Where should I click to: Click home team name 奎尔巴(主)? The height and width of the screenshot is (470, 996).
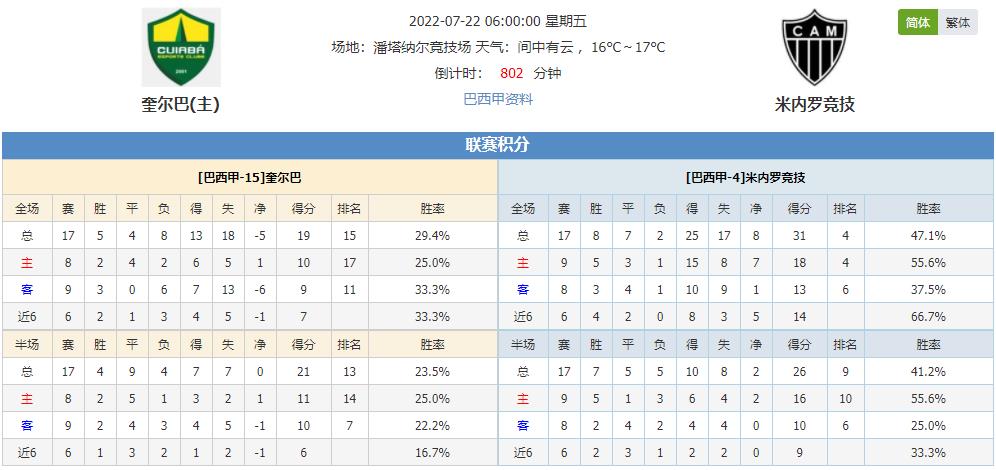pyautogui.click(x=180, y=104)
